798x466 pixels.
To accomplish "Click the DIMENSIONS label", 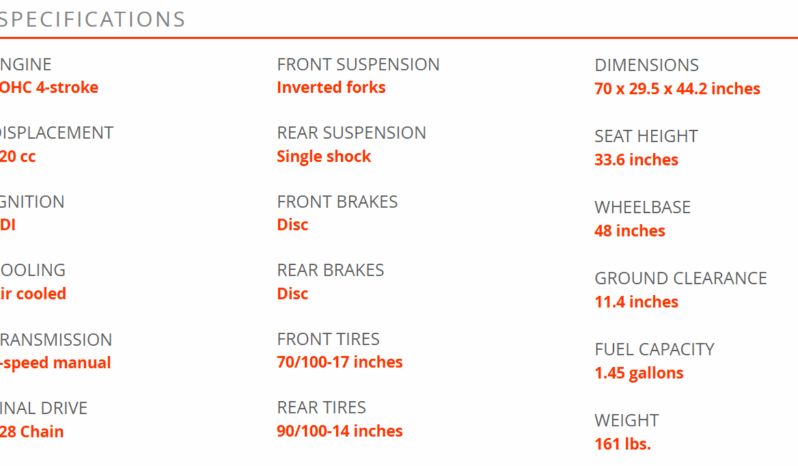I will coord(646,65).
